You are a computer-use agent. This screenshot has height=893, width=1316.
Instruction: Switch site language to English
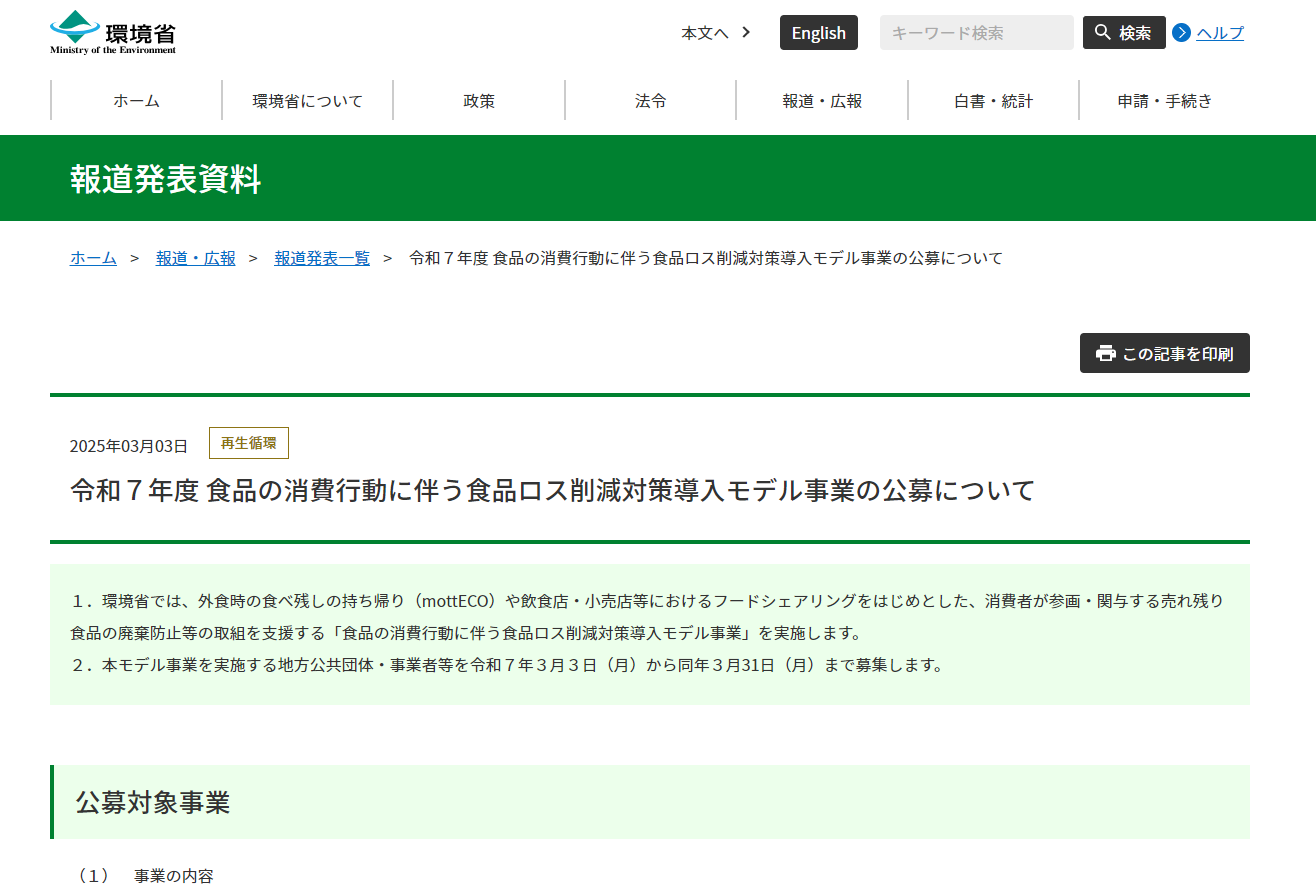818,33
